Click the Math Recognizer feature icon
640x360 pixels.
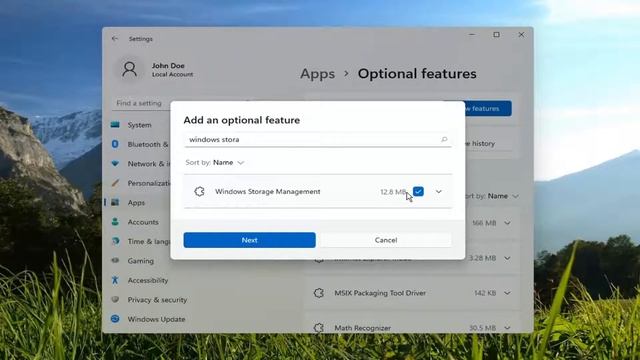pos(319,328)
